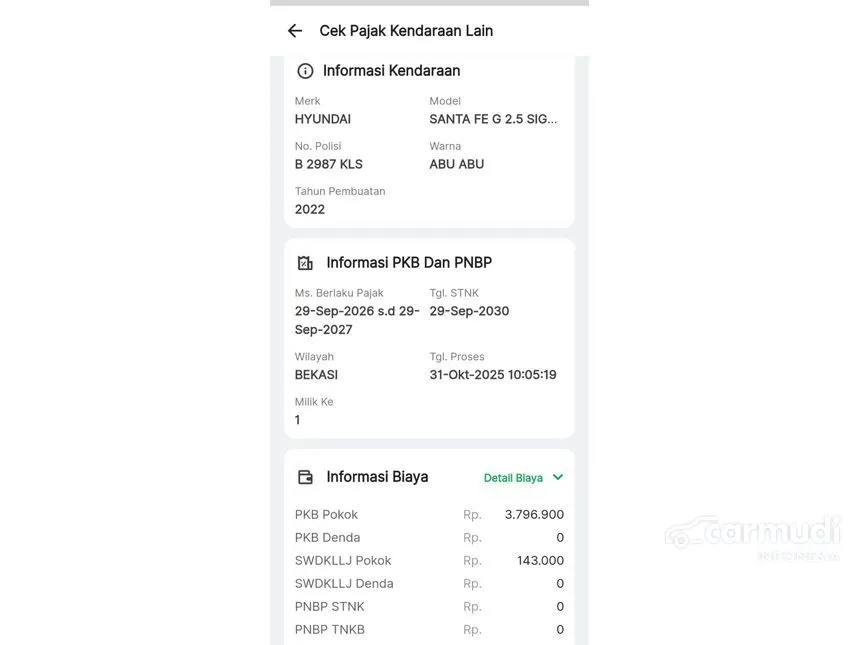Open the Detail Biaya link
This screenshot has height=645, width=860.
pos(513,478)
